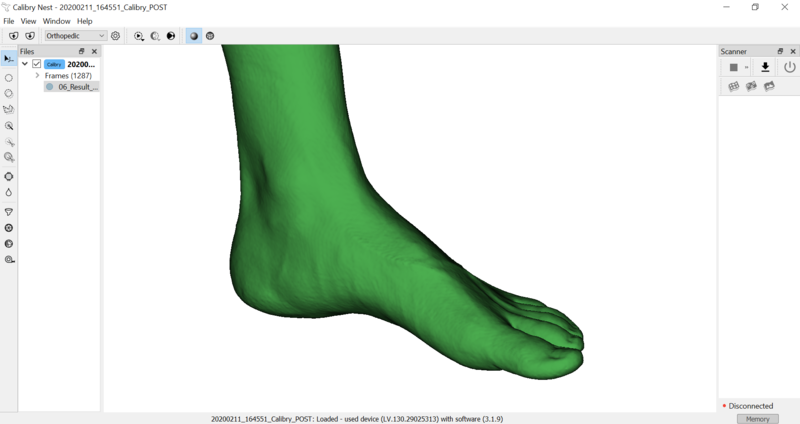Toggle the wireframe sphere render mode

click(210, 36)
